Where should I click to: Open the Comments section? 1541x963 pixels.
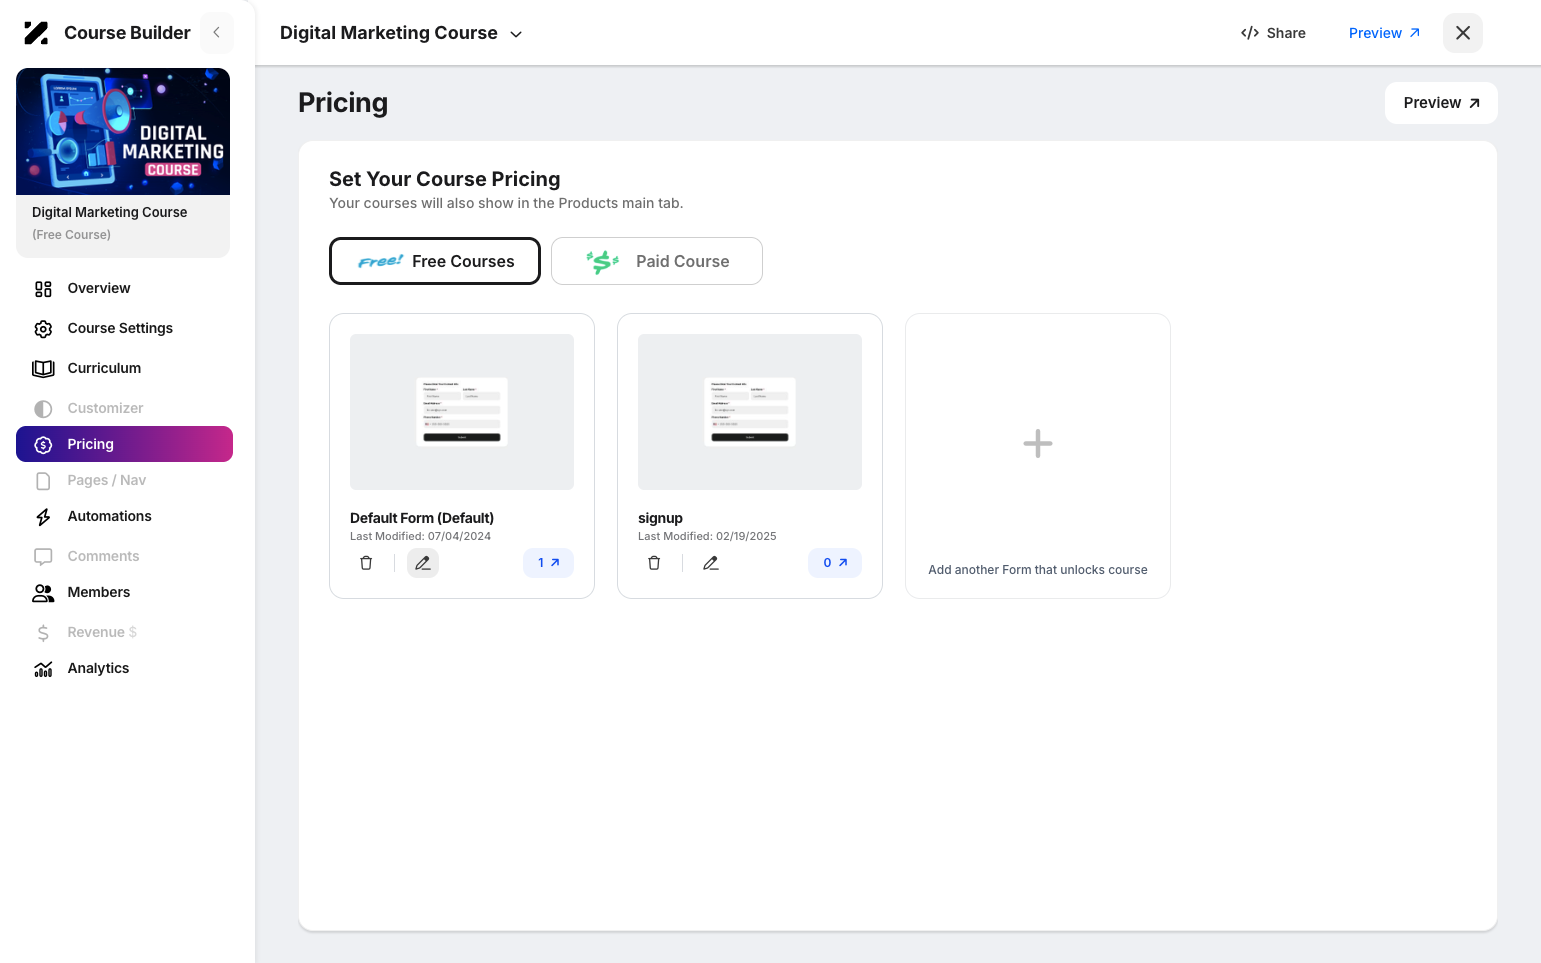tap(124, 556)
